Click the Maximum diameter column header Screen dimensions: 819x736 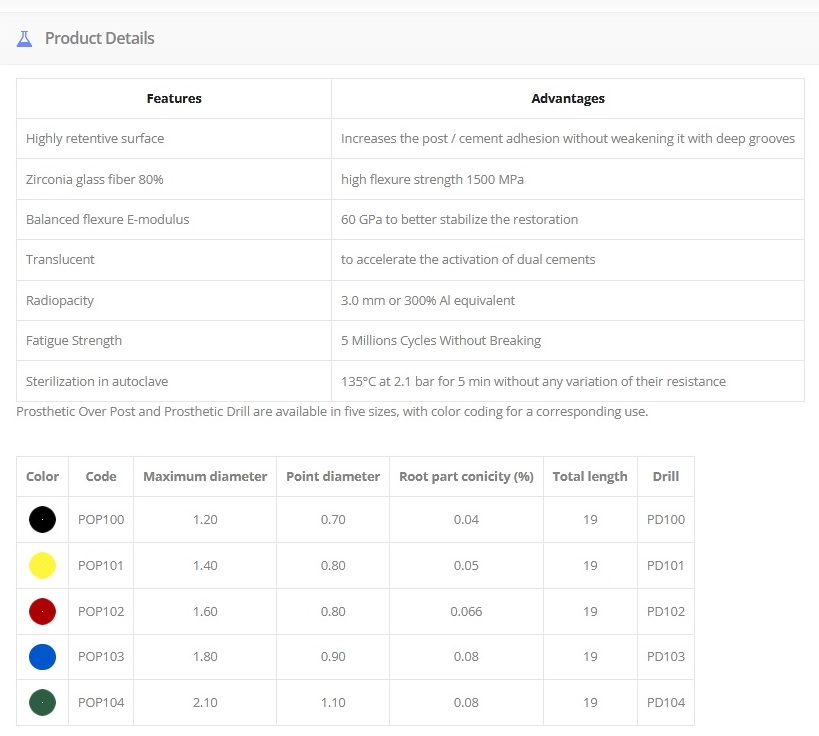[205, 476]
